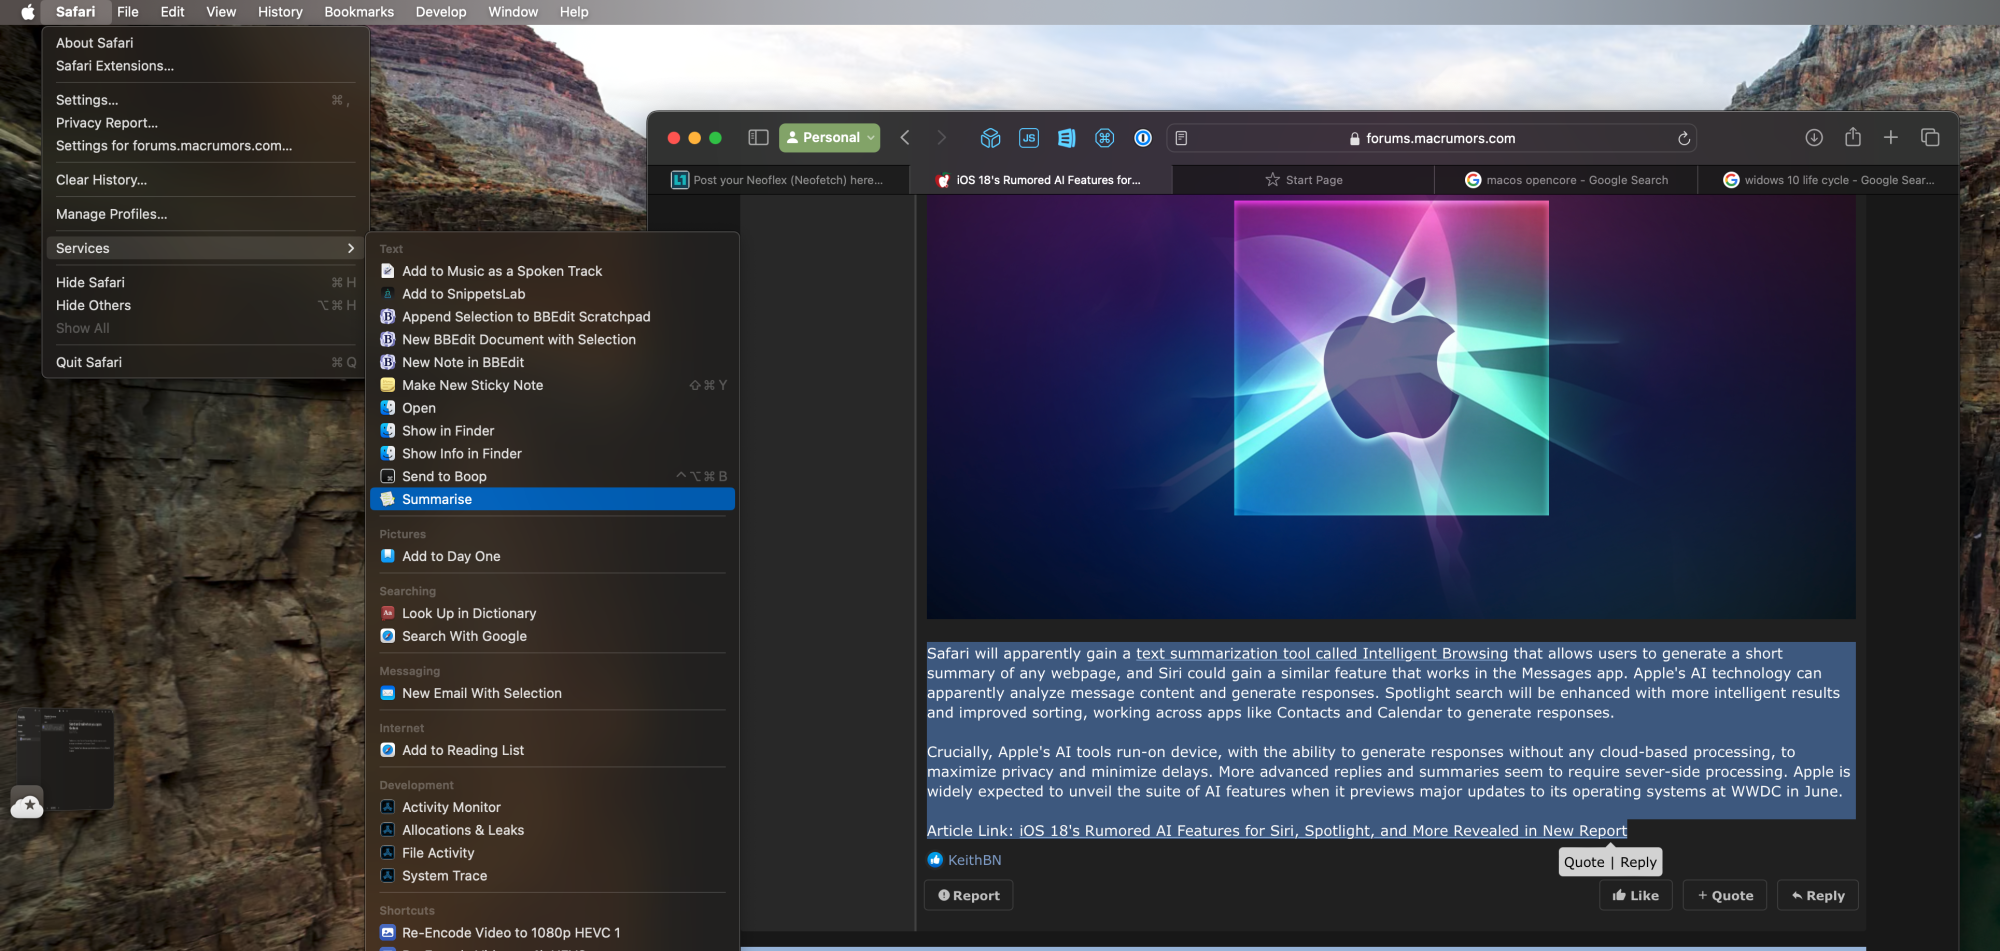Select Make New Sticky Note
This screenshot has width=2000, height=951.
pos(553,385)
